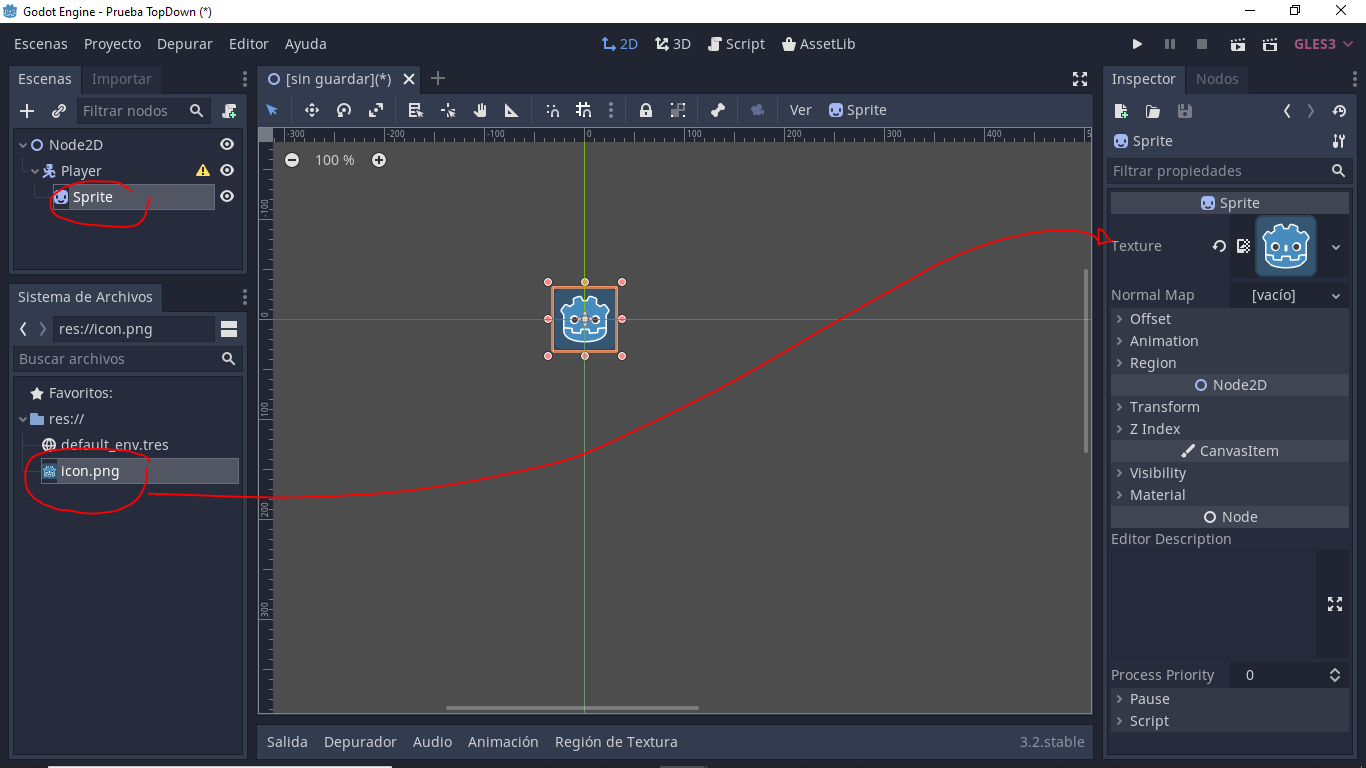1366x768 pixels.
Task: Play the project
Action: point(1137,44)
